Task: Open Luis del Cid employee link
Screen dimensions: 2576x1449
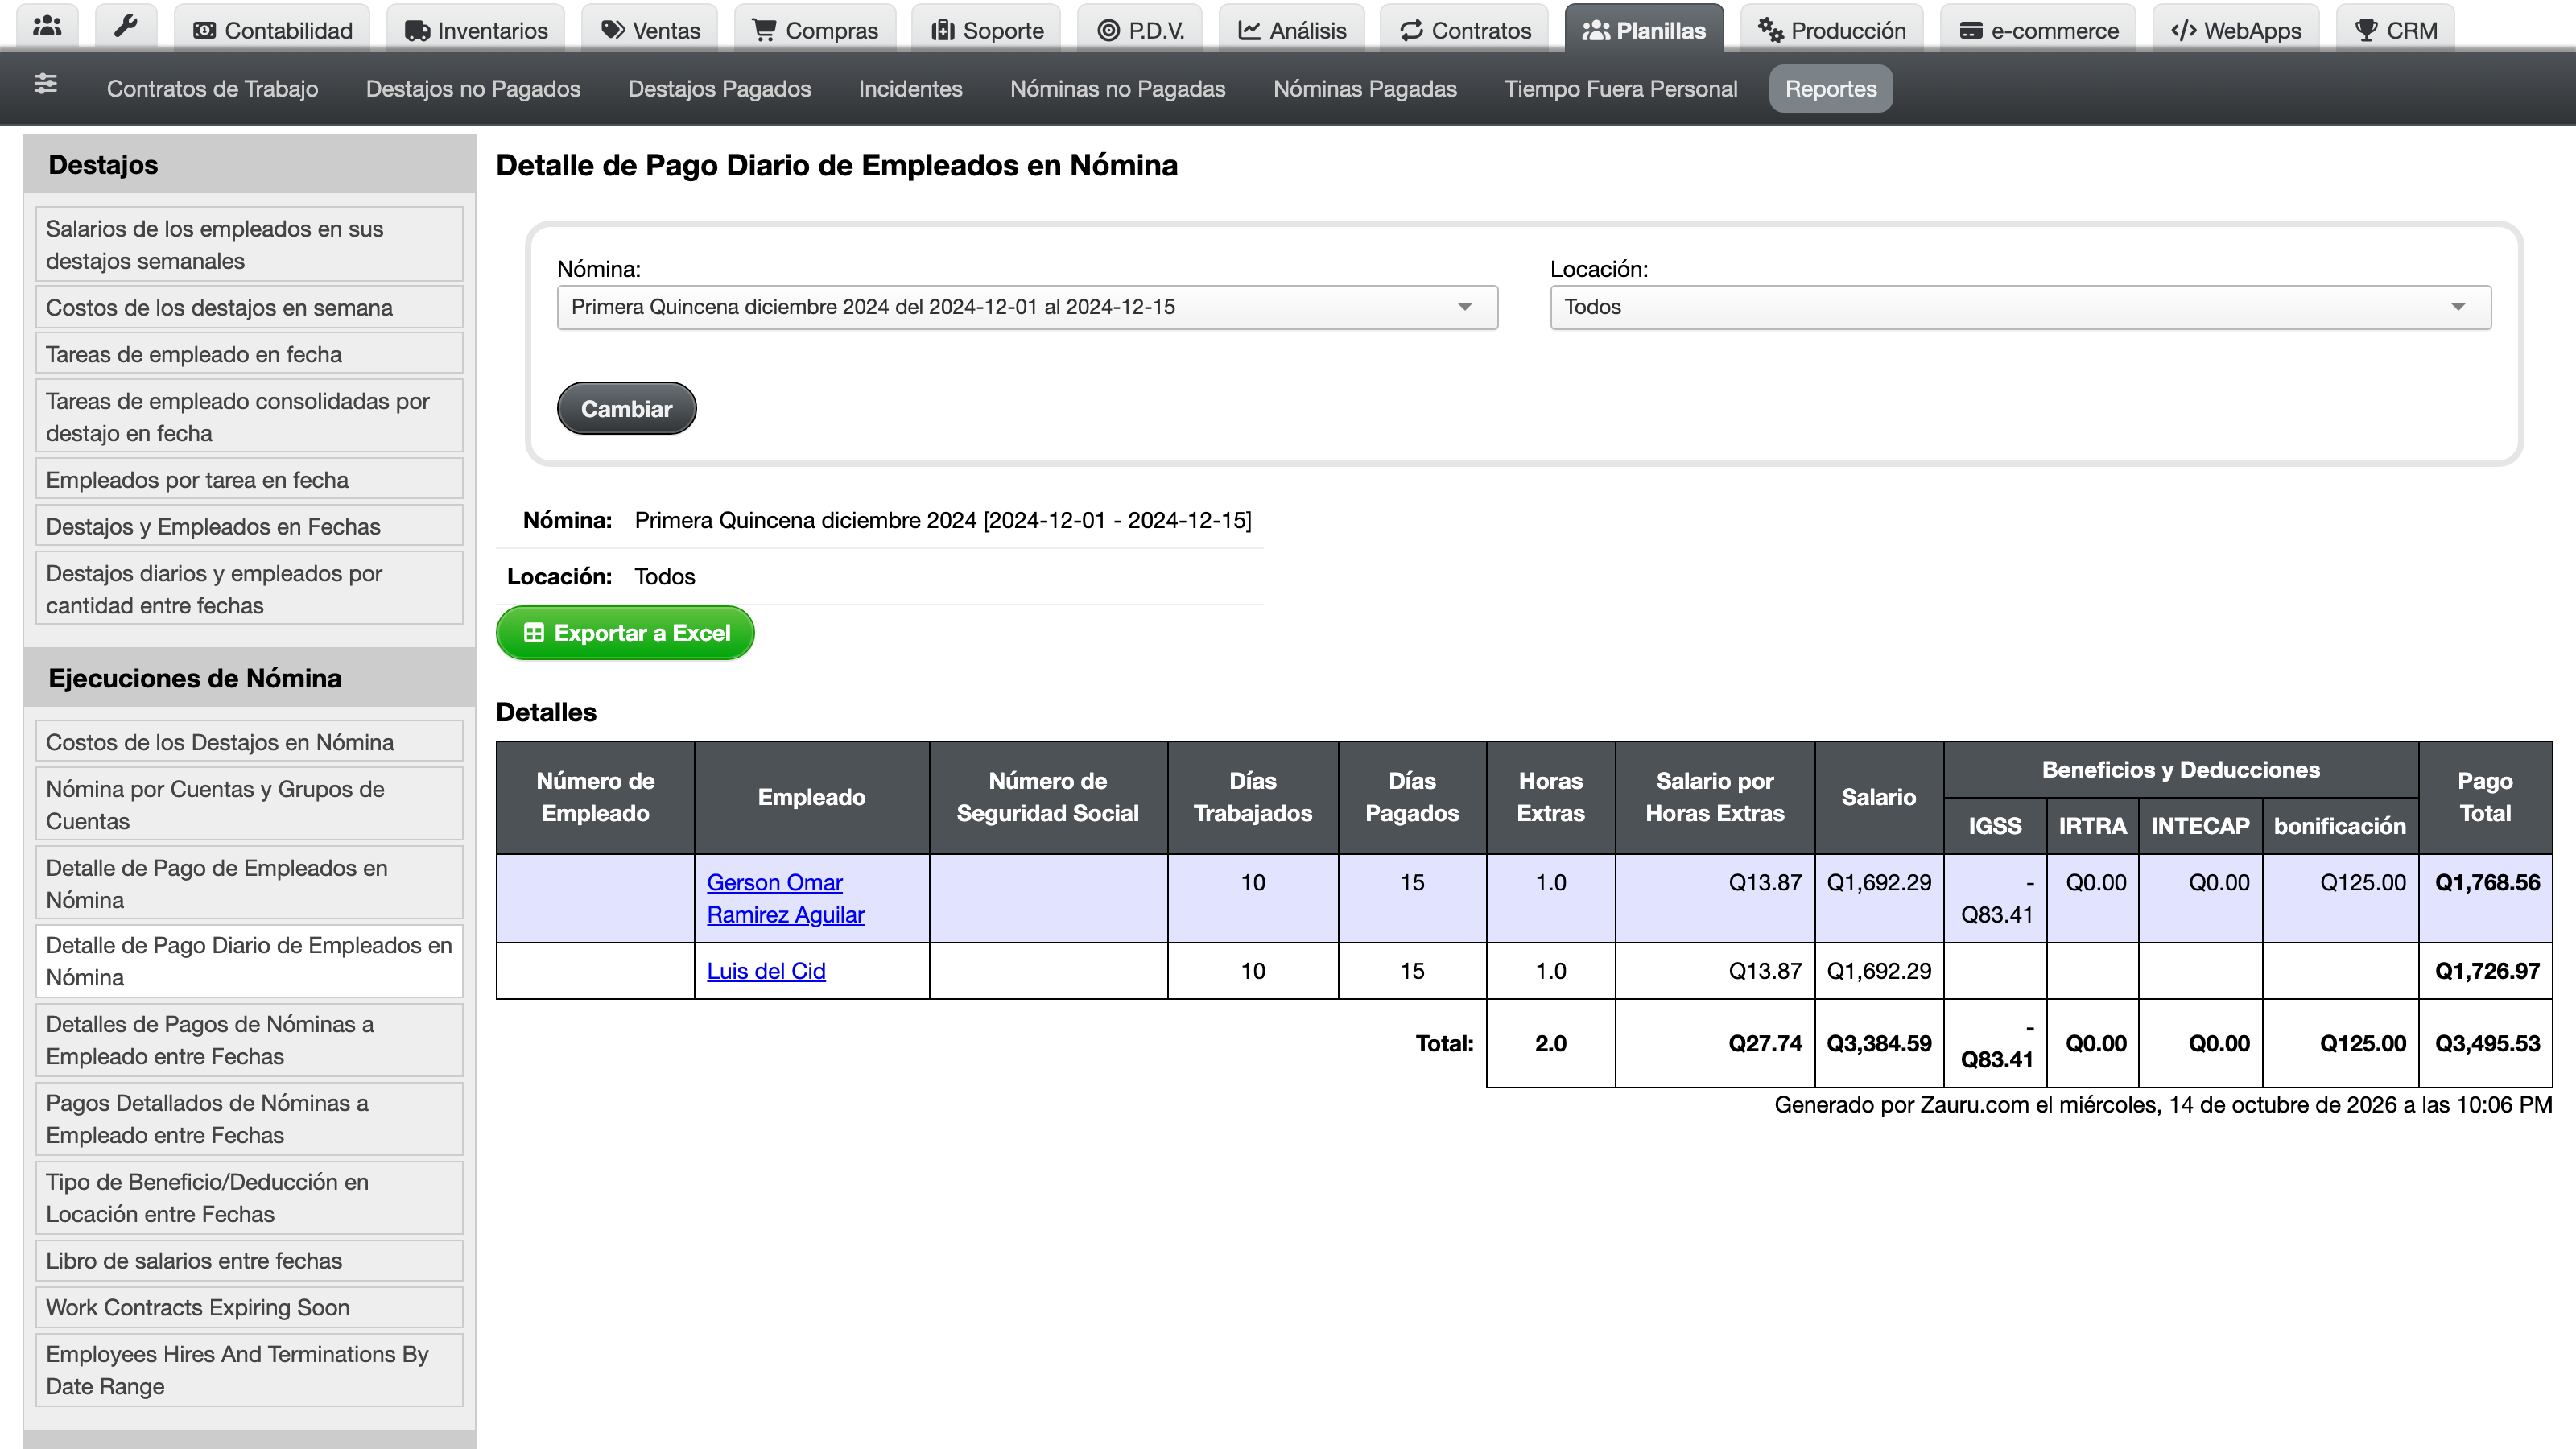Action: (x=766, y=971)
